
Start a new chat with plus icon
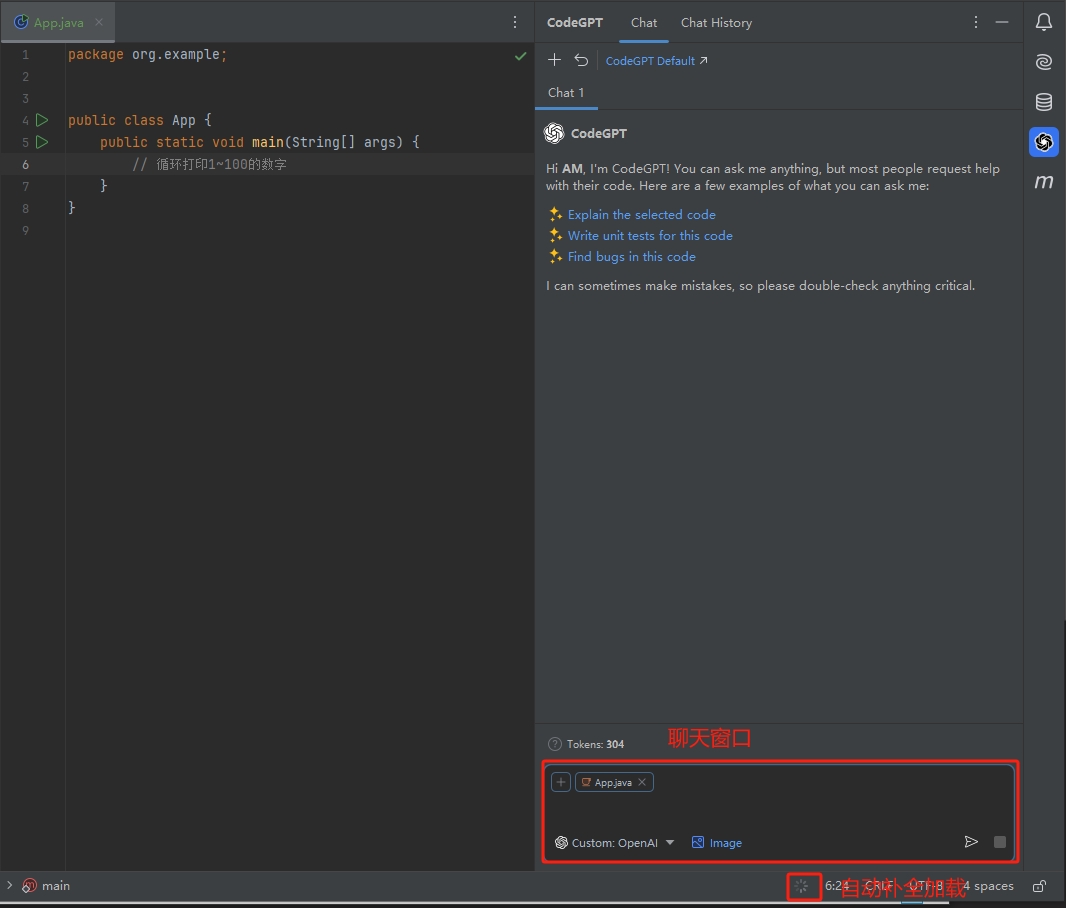click(x=555, y=60)
